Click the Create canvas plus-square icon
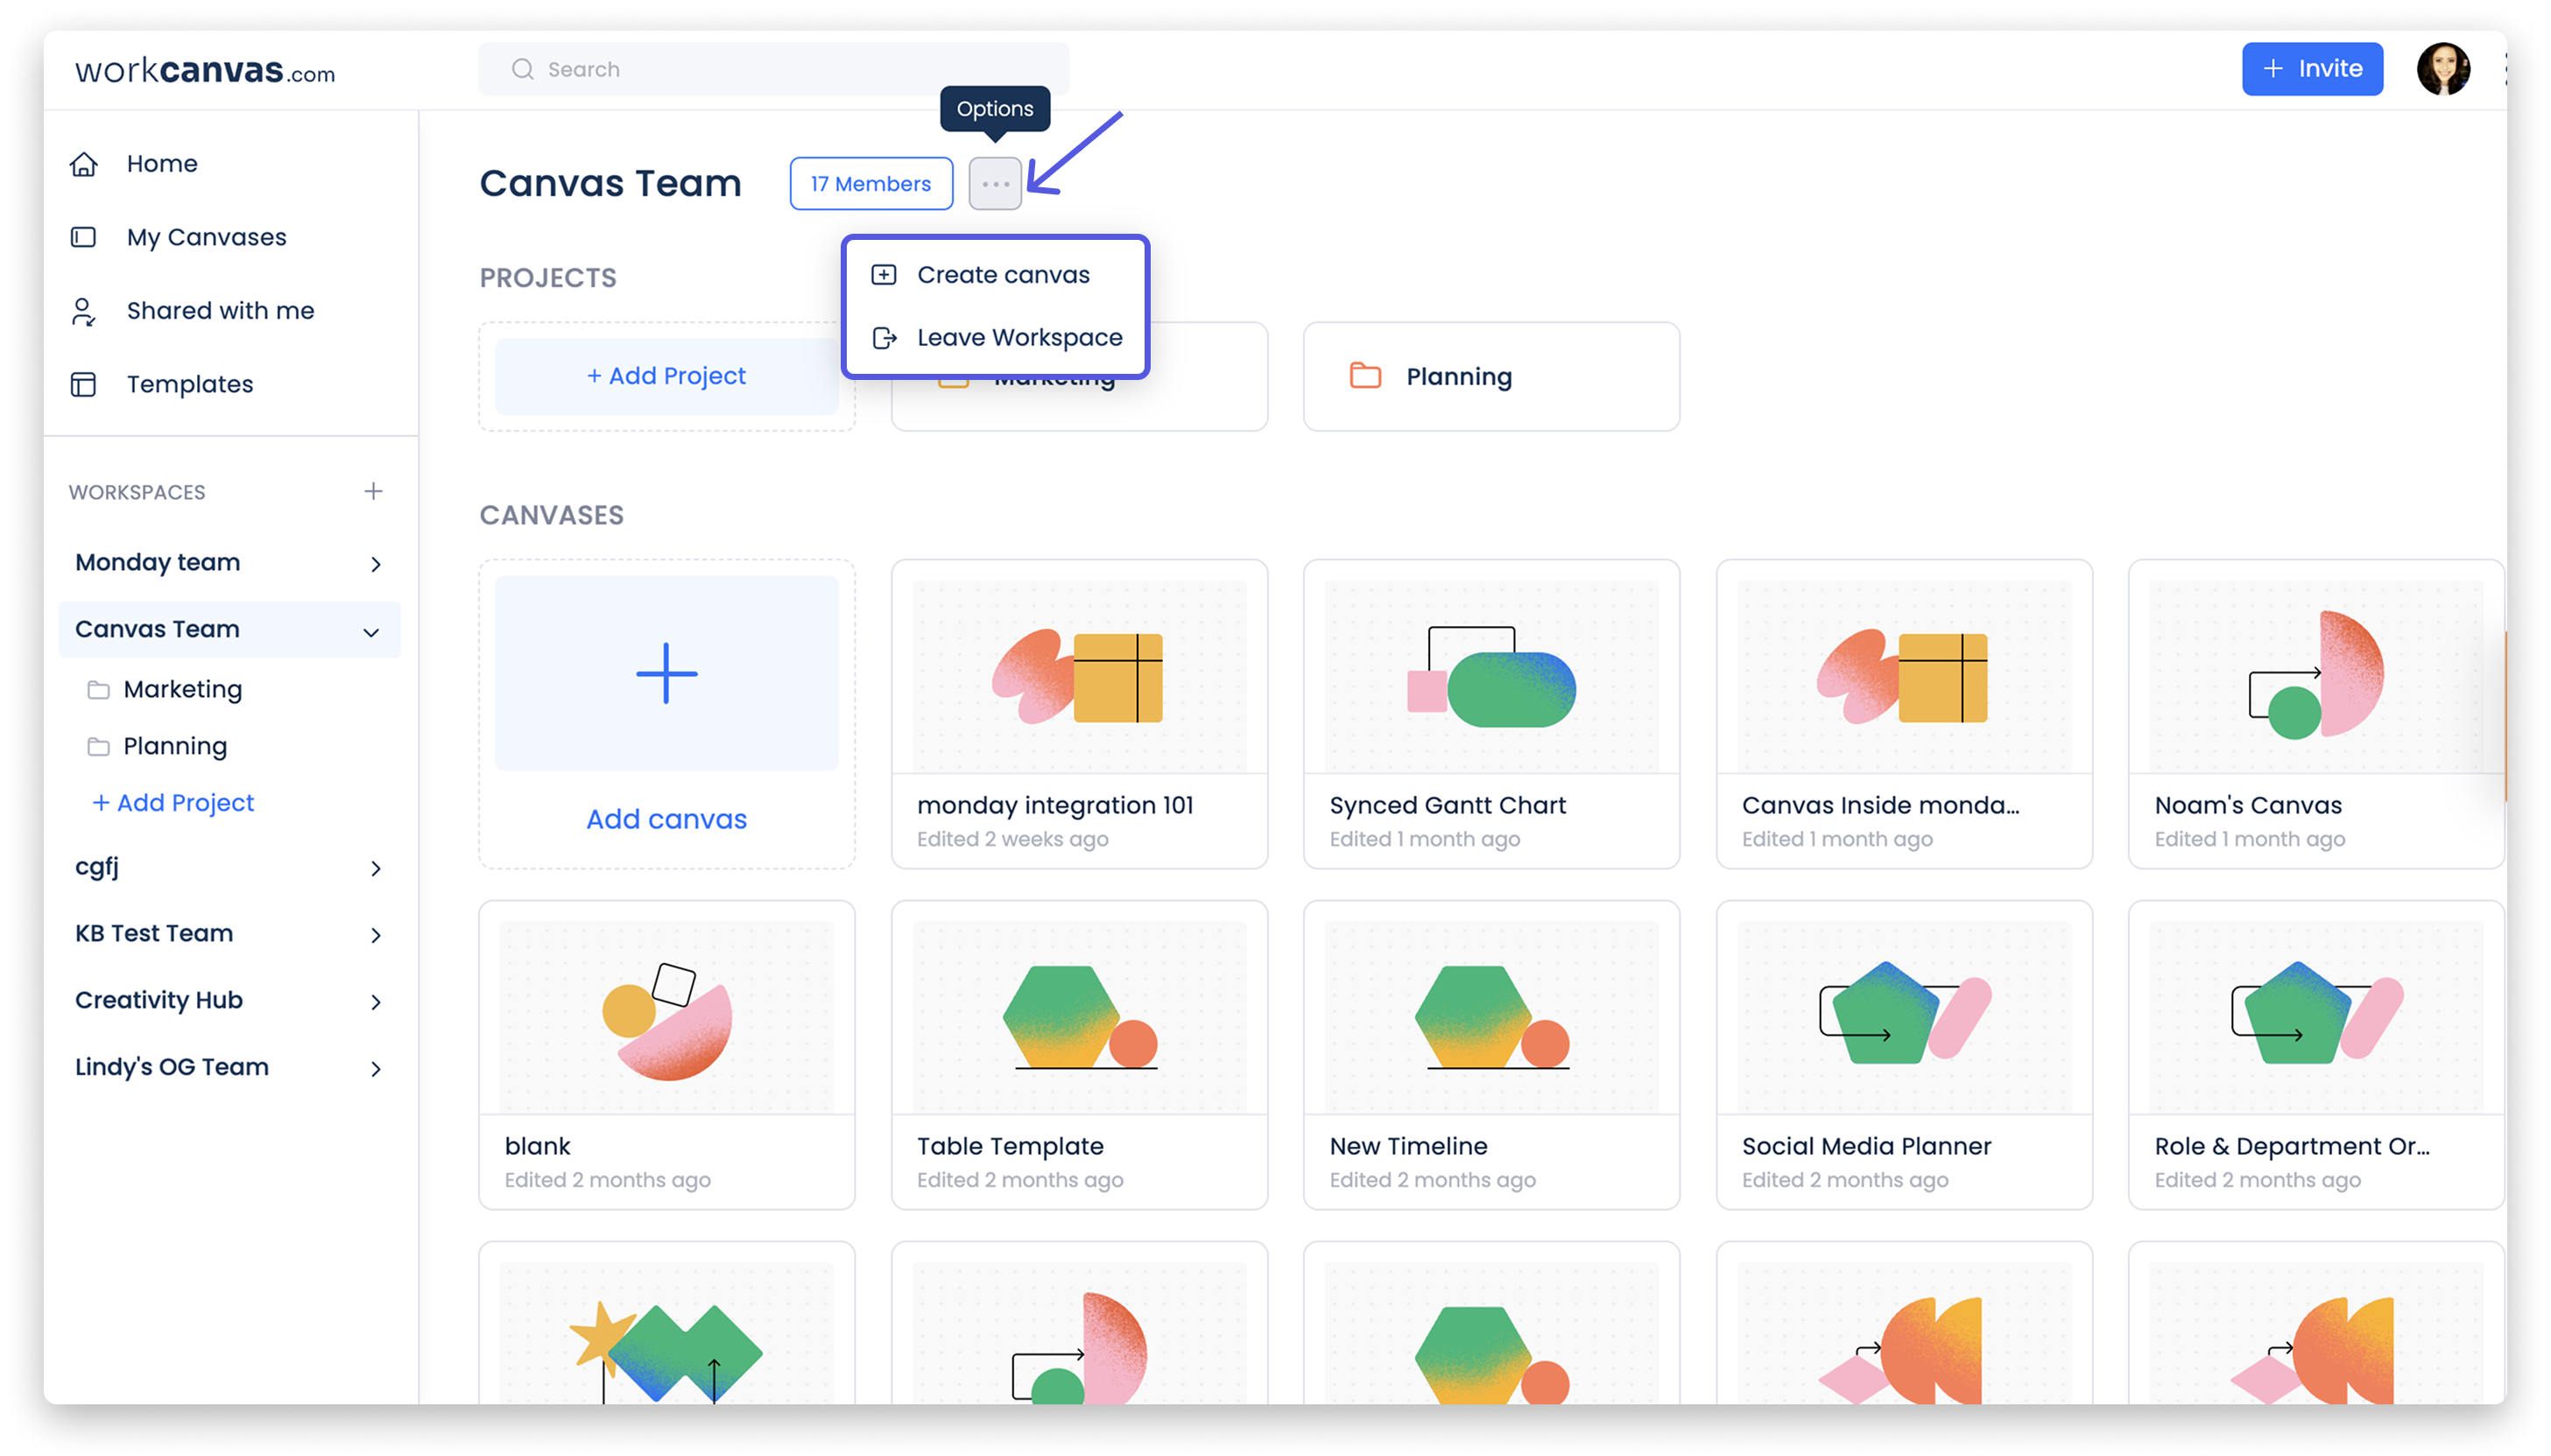Screen dimensions: 2551x1456 [x=884, y=274]
